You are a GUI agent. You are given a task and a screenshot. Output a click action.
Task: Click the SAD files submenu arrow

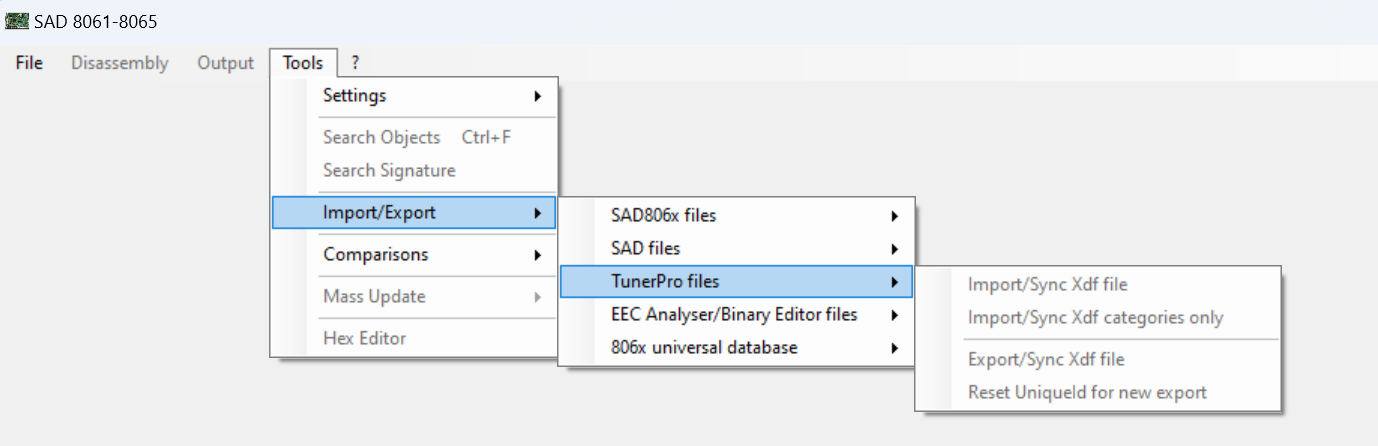pyautogui.click(x=894, y=248)
